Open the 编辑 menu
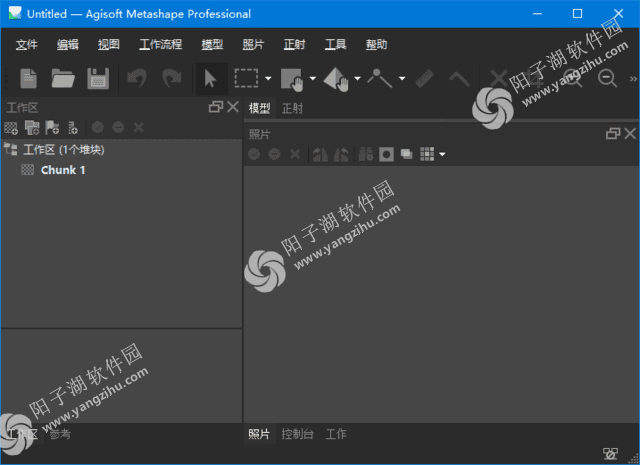Screen dimensions: 640x465 pos(67,44)
